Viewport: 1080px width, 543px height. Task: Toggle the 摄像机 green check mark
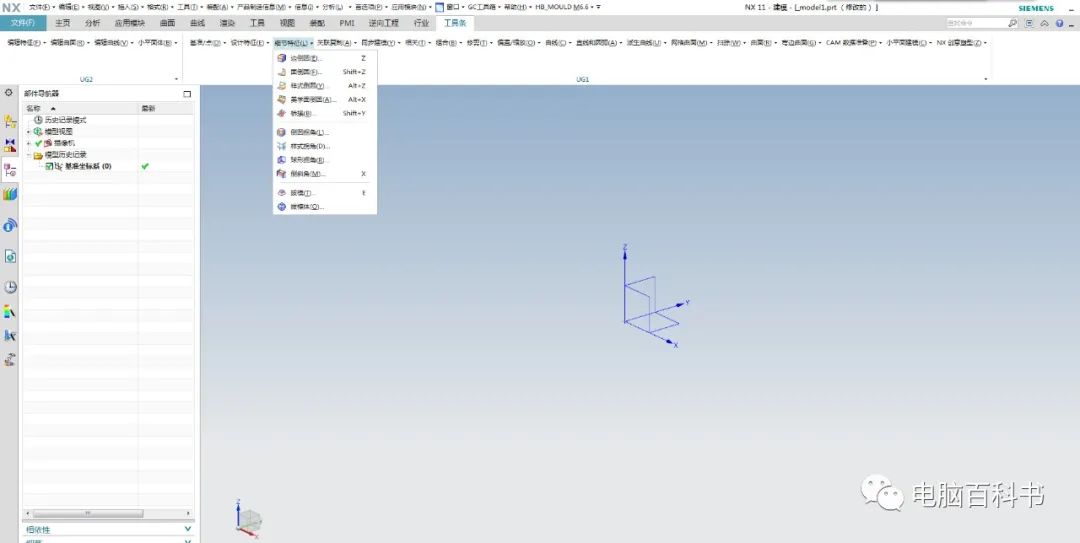(39, 143)
